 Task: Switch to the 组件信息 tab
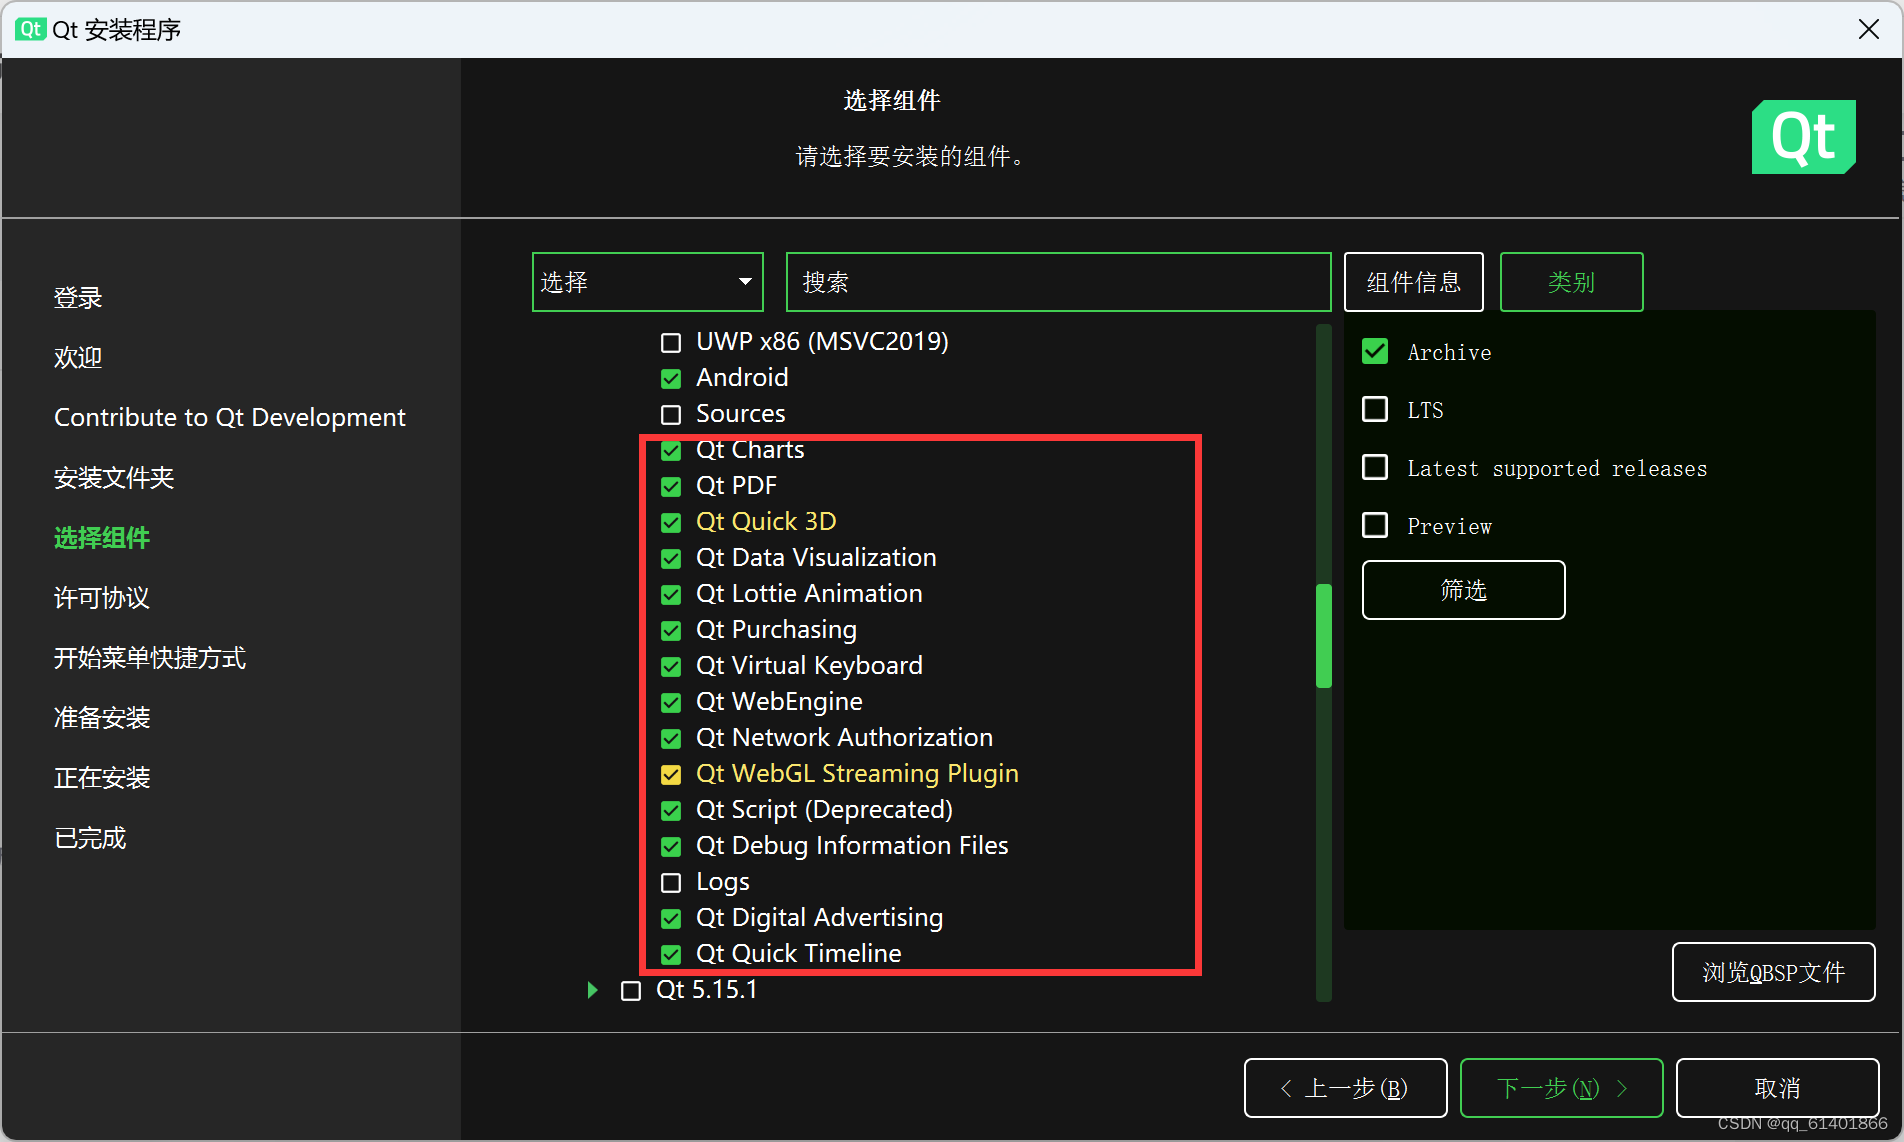pyautogui.click(x=1413, y=281)
